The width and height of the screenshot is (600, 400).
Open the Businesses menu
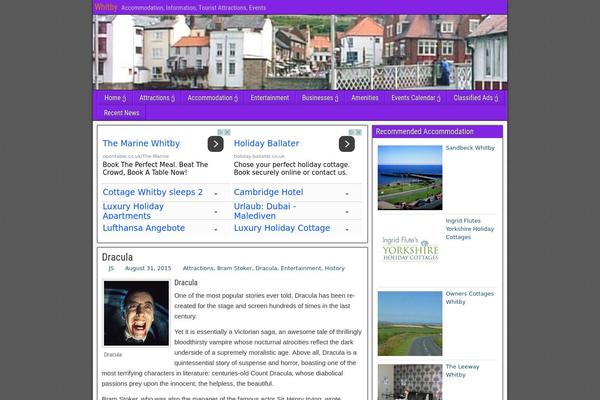tap(320, 98)
